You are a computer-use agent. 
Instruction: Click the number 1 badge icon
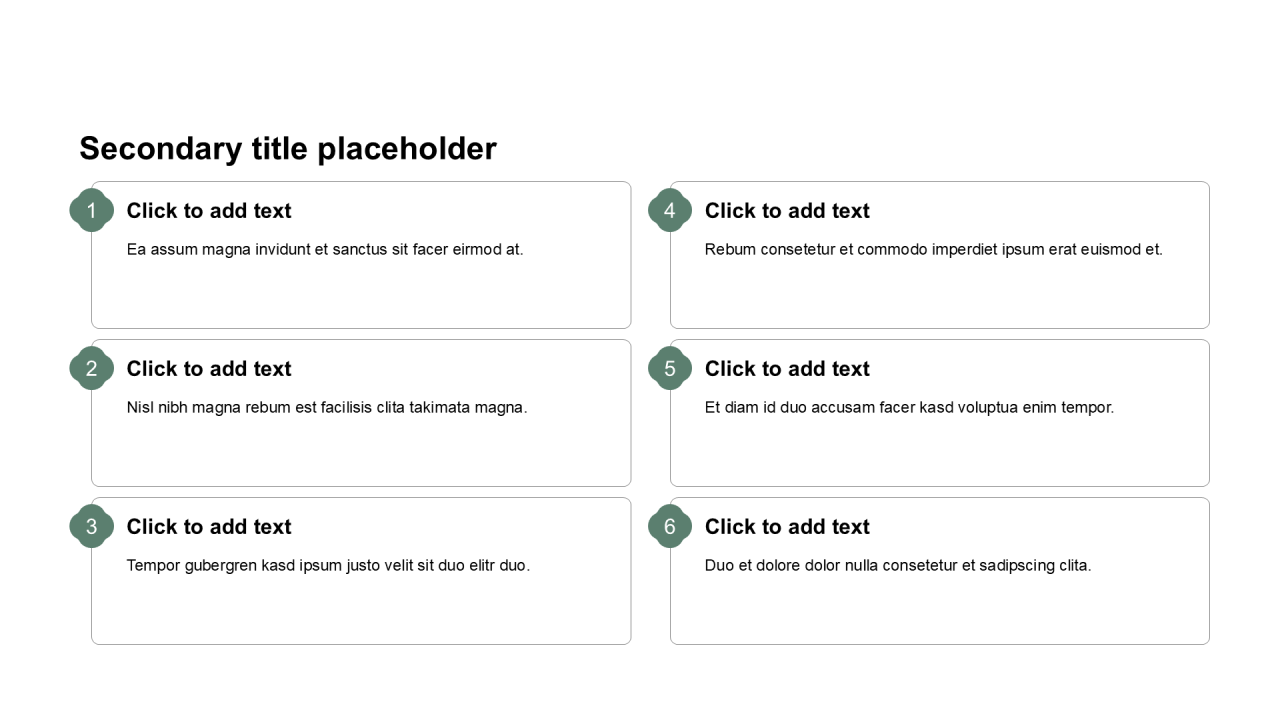tap(91, 210)
